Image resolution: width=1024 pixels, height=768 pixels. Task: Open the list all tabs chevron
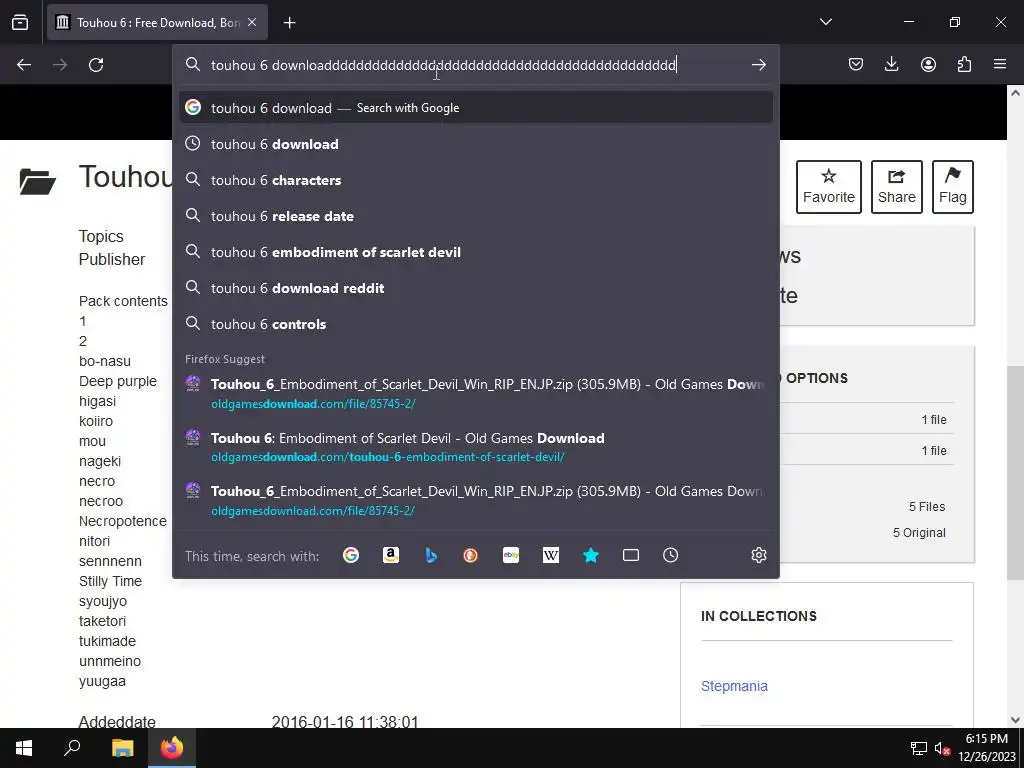coord(825,22)
